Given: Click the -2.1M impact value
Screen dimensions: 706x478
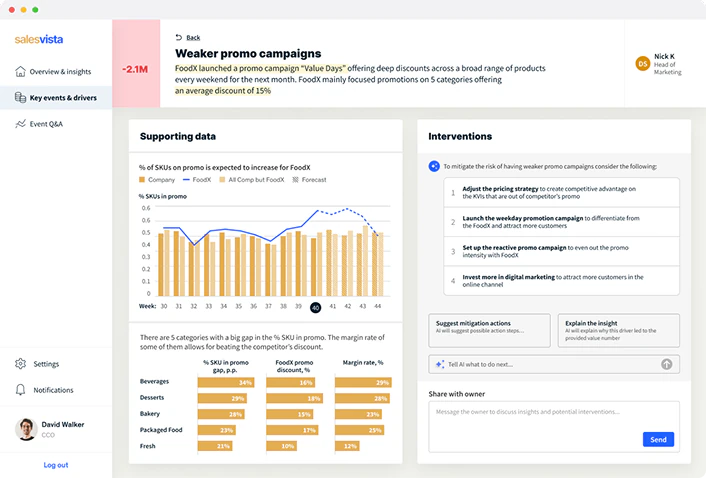Looking at the screenshot, I should [135, 69].
